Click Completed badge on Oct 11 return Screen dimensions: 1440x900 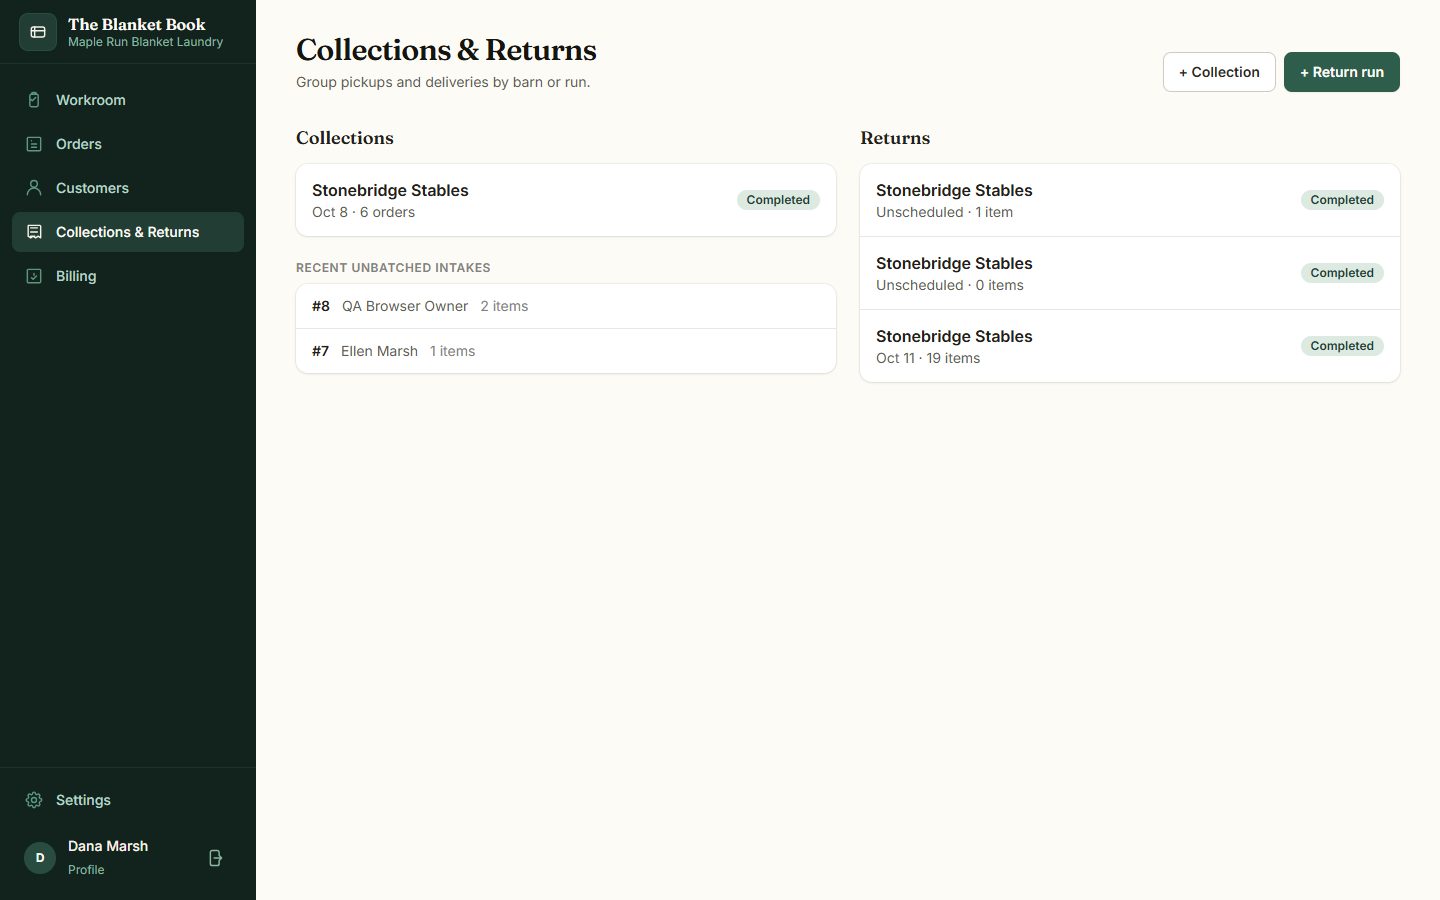click(x=1342, y=346)
